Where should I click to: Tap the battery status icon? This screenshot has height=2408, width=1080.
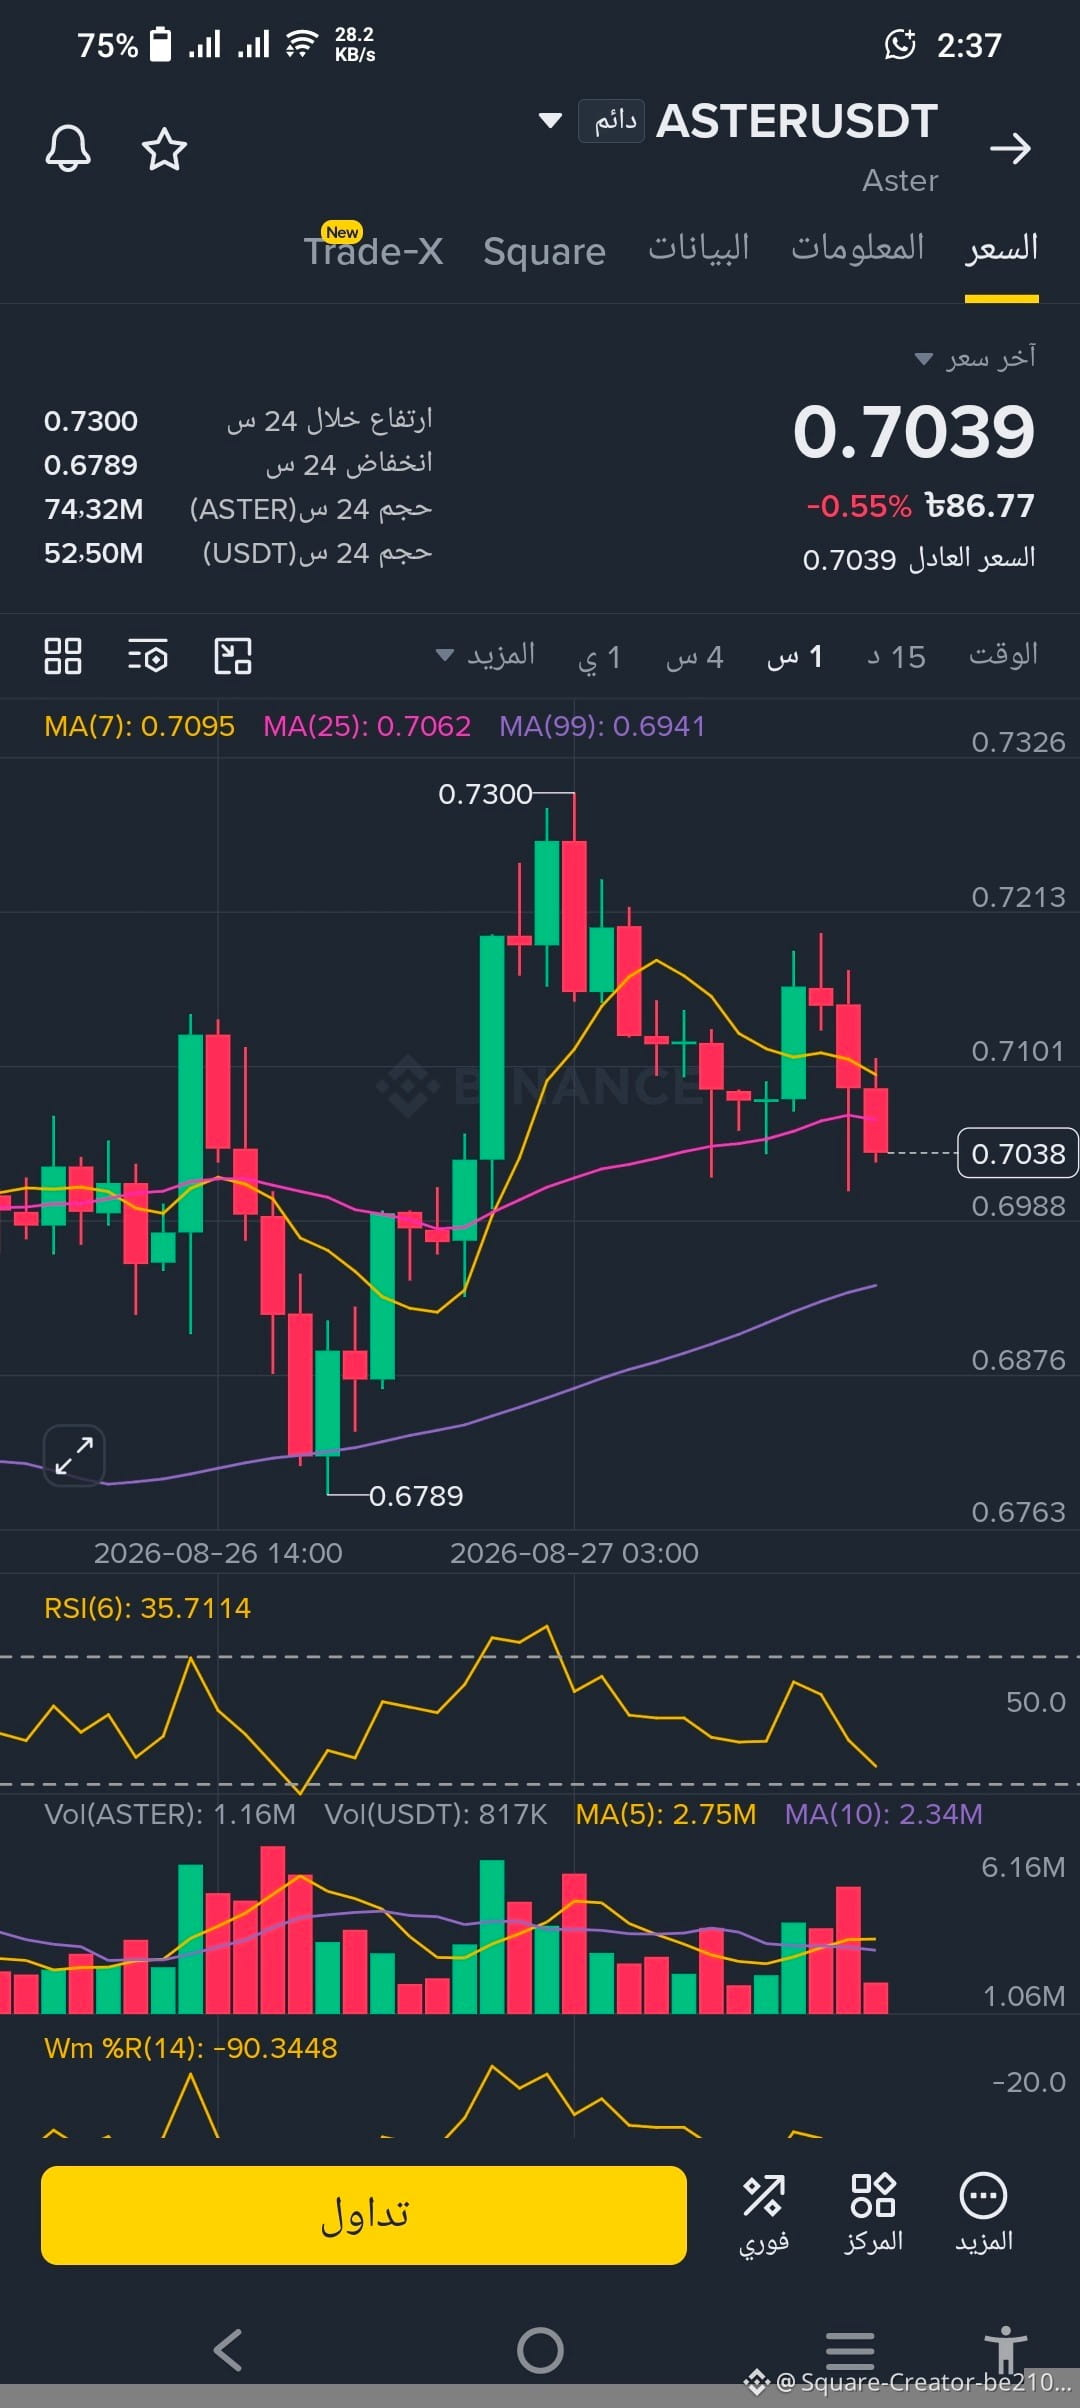(160, 45)
